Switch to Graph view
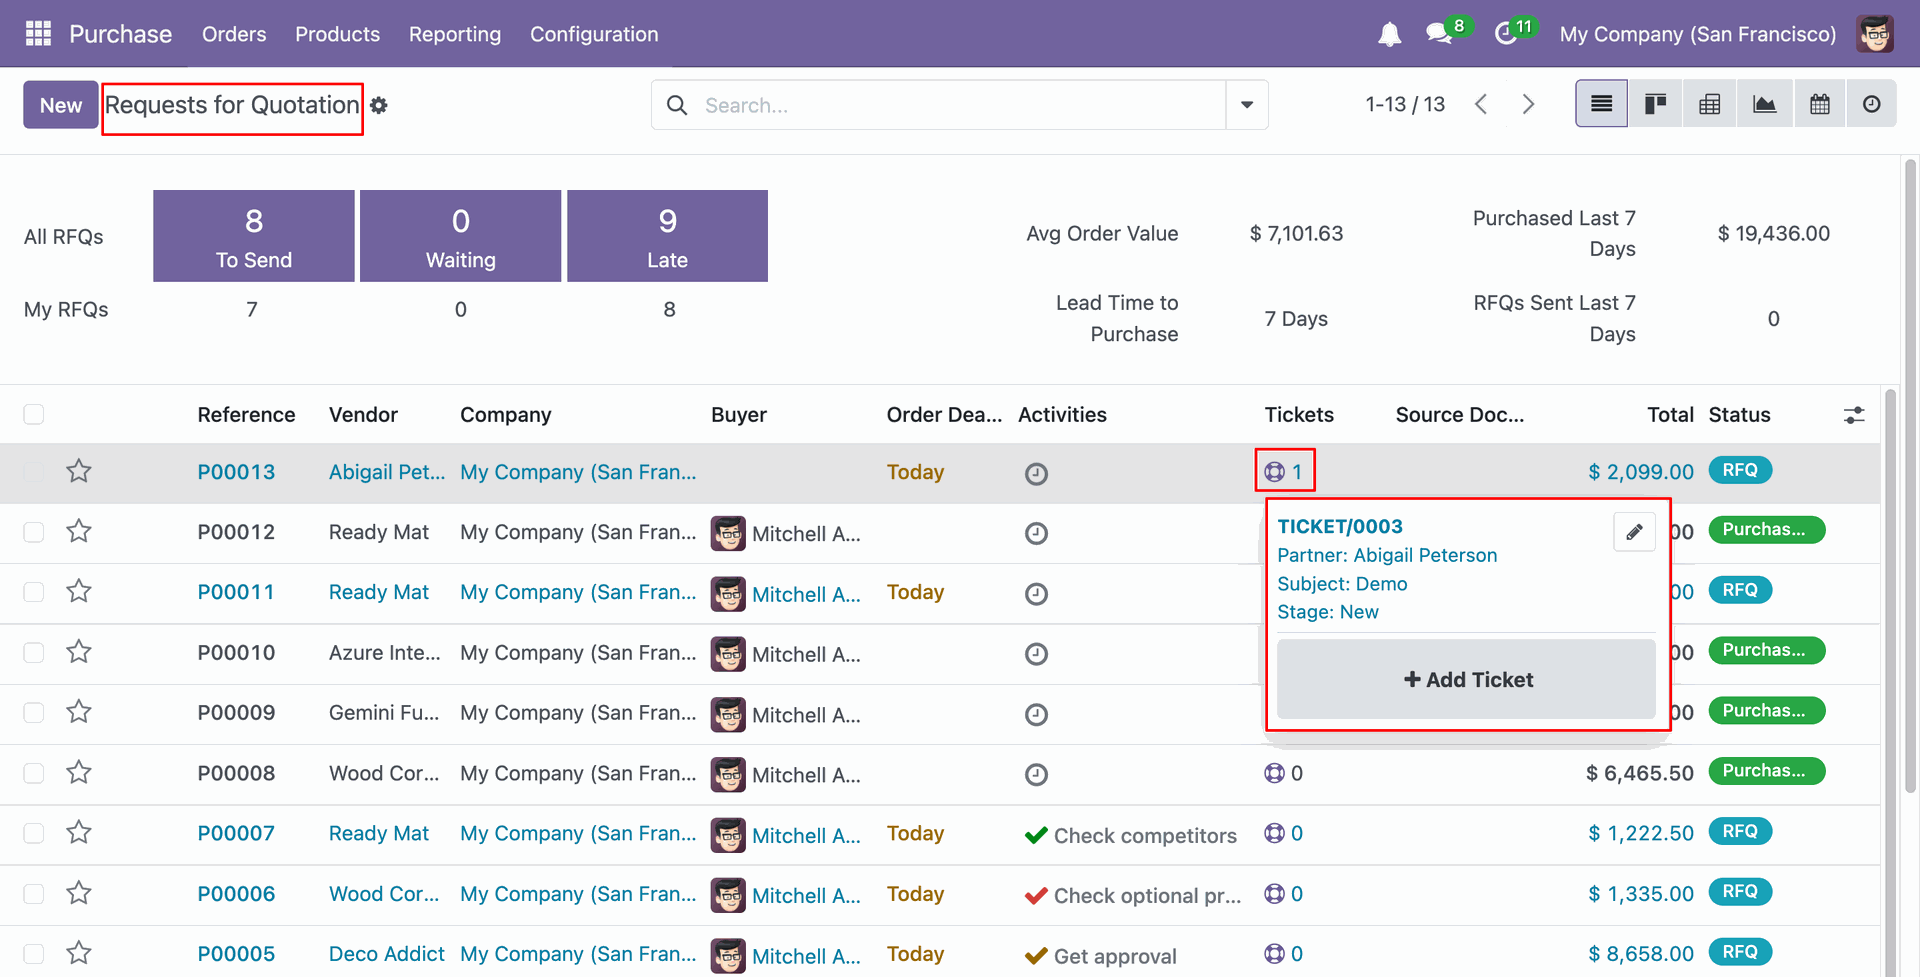Image resolution: width=1920 pixels, height=977 pixels. click(x=1765, y=104)
